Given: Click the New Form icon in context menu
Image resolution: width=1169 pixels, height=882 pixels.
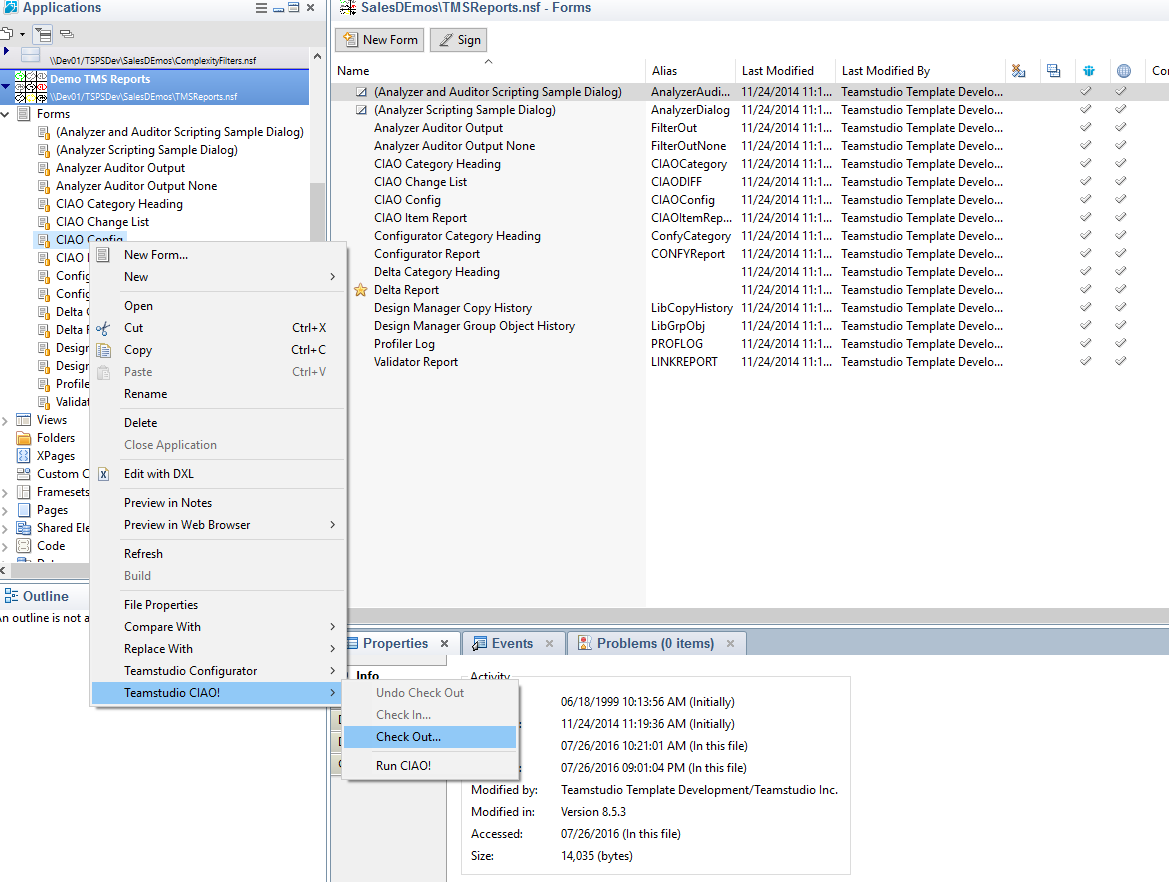Looking at the screenshot, I should pos(104,255).
